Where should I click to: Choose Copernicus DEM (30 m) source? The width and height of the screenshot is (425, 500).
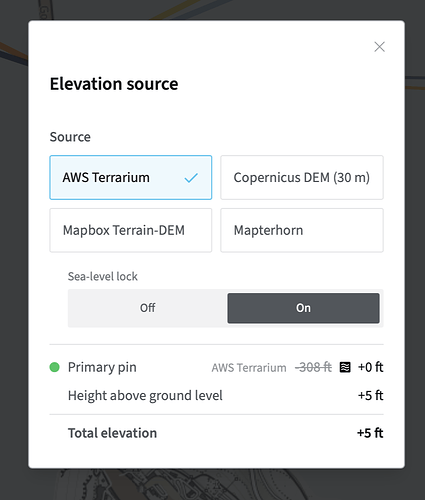pos(302,177)
